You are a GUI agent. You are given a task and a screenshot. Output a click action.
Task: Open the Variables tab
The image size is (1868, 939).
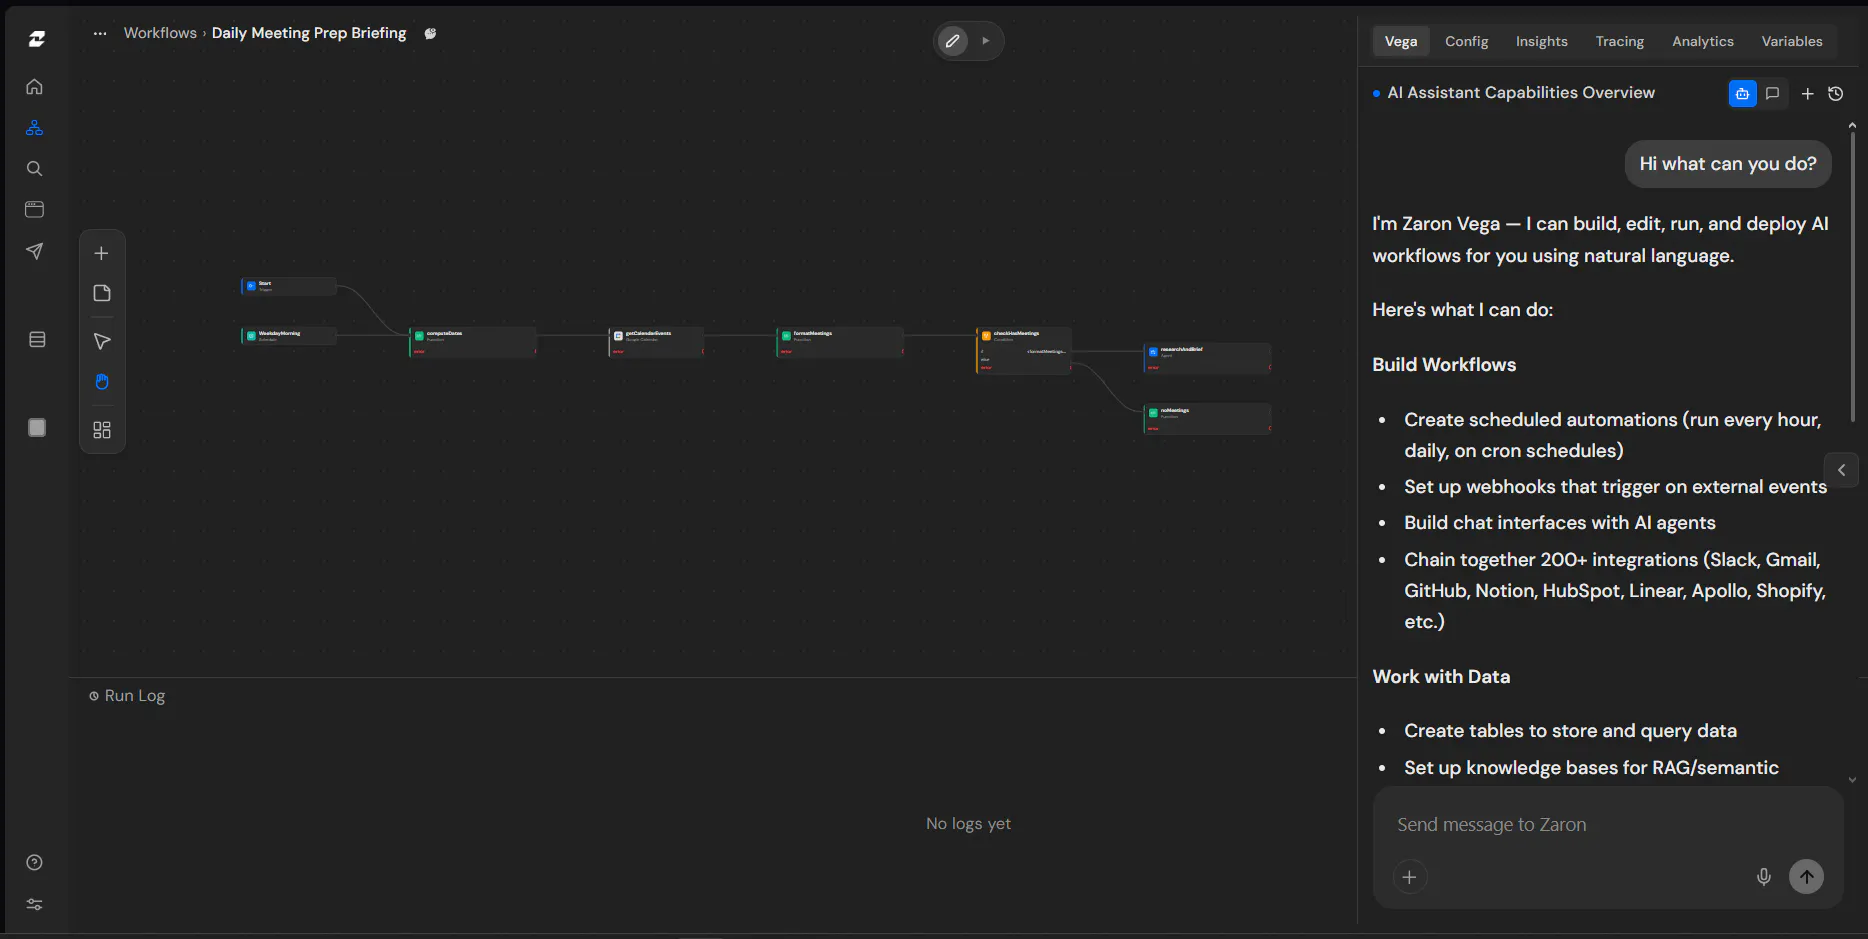point(1792,41)
